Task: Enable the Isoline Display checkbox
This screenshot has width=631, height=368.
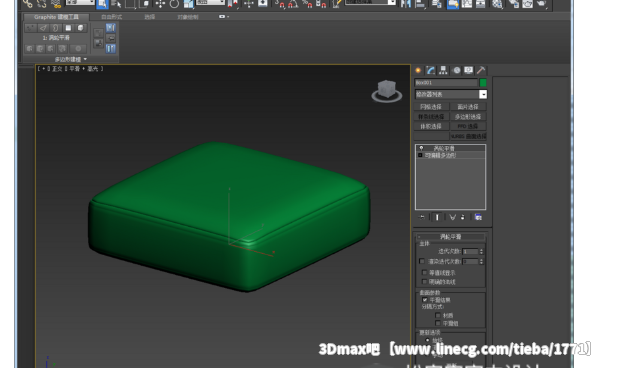Action: click(x=424, y=273)
